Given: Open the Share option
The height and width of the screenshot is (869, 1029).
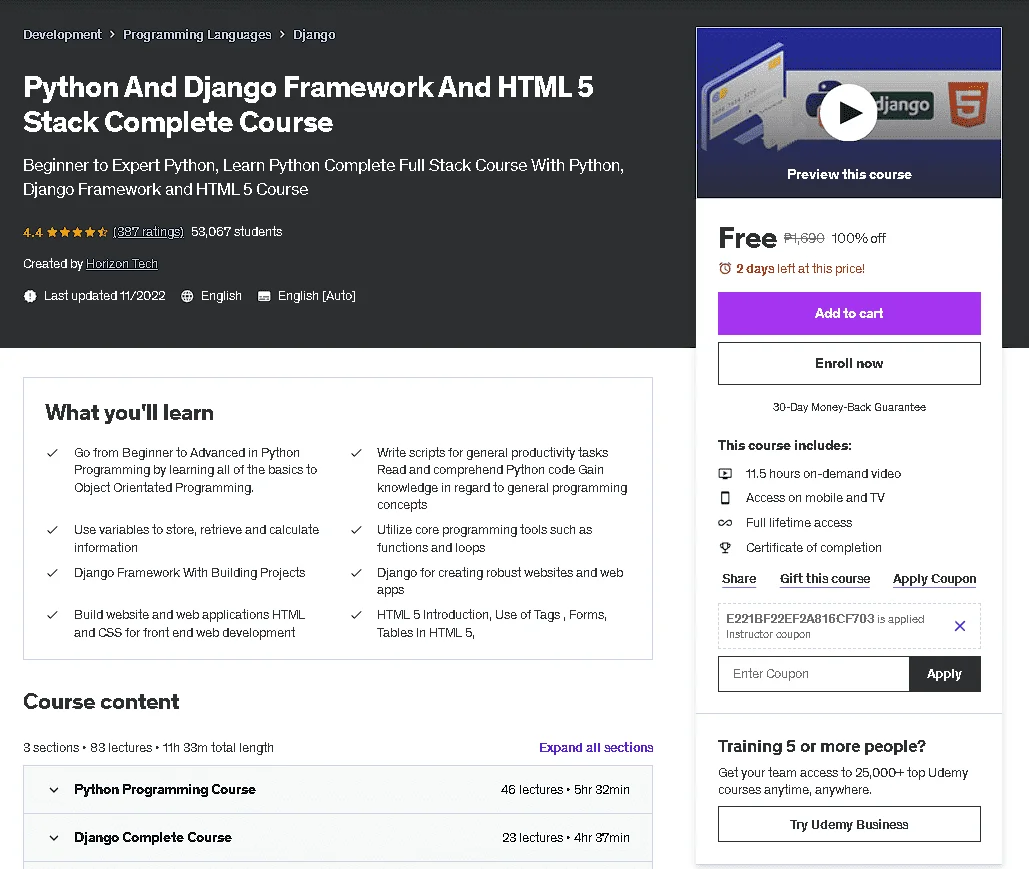Looking at the screenshot, I should point(739,579).
